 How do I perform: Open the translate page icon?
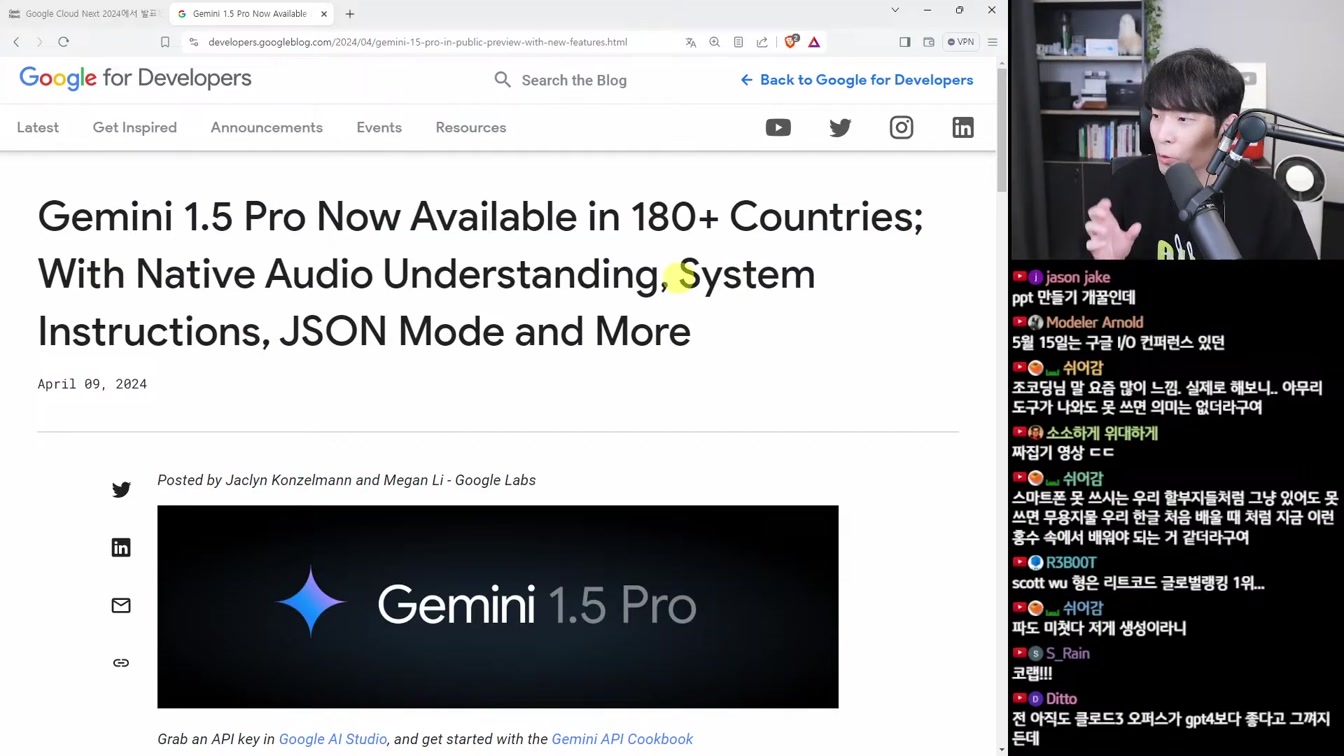coord(690,42)
